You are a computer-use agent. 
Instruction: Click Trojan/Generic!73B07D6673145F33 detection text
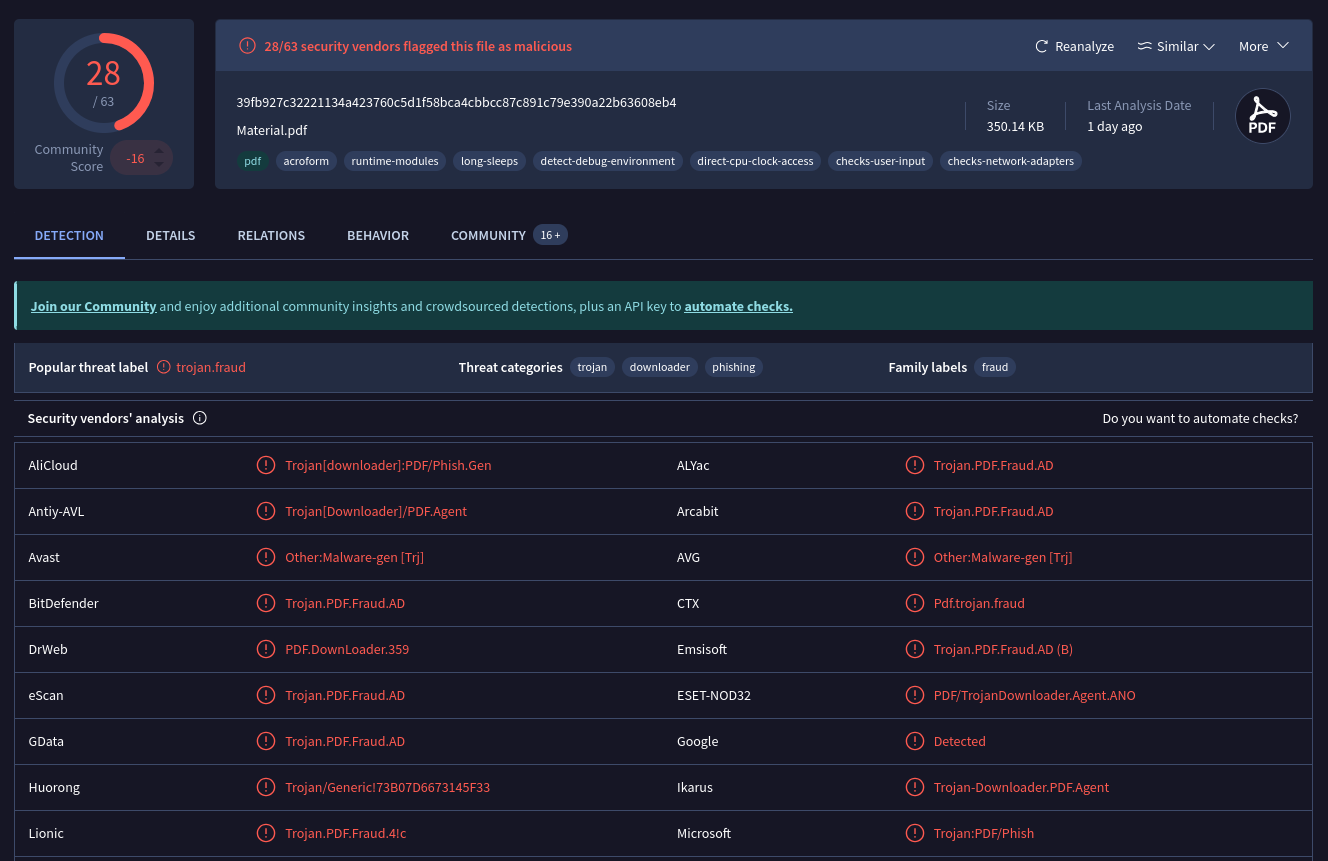(388, 787)
